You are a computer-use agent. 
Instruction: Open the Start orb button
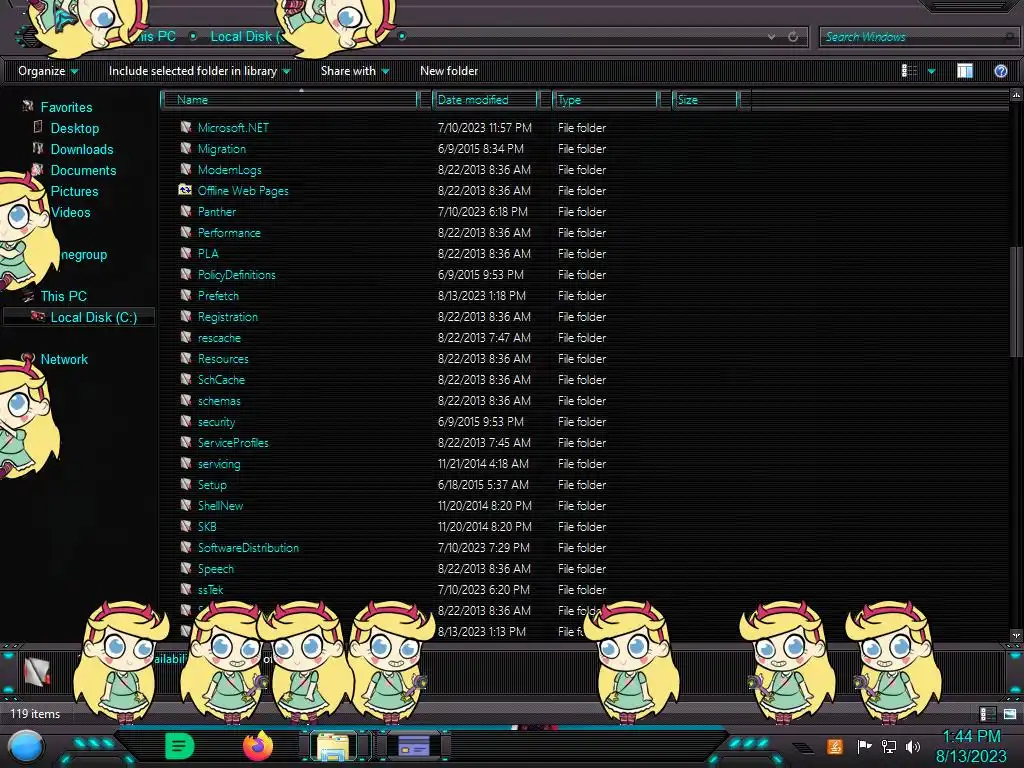25,746
